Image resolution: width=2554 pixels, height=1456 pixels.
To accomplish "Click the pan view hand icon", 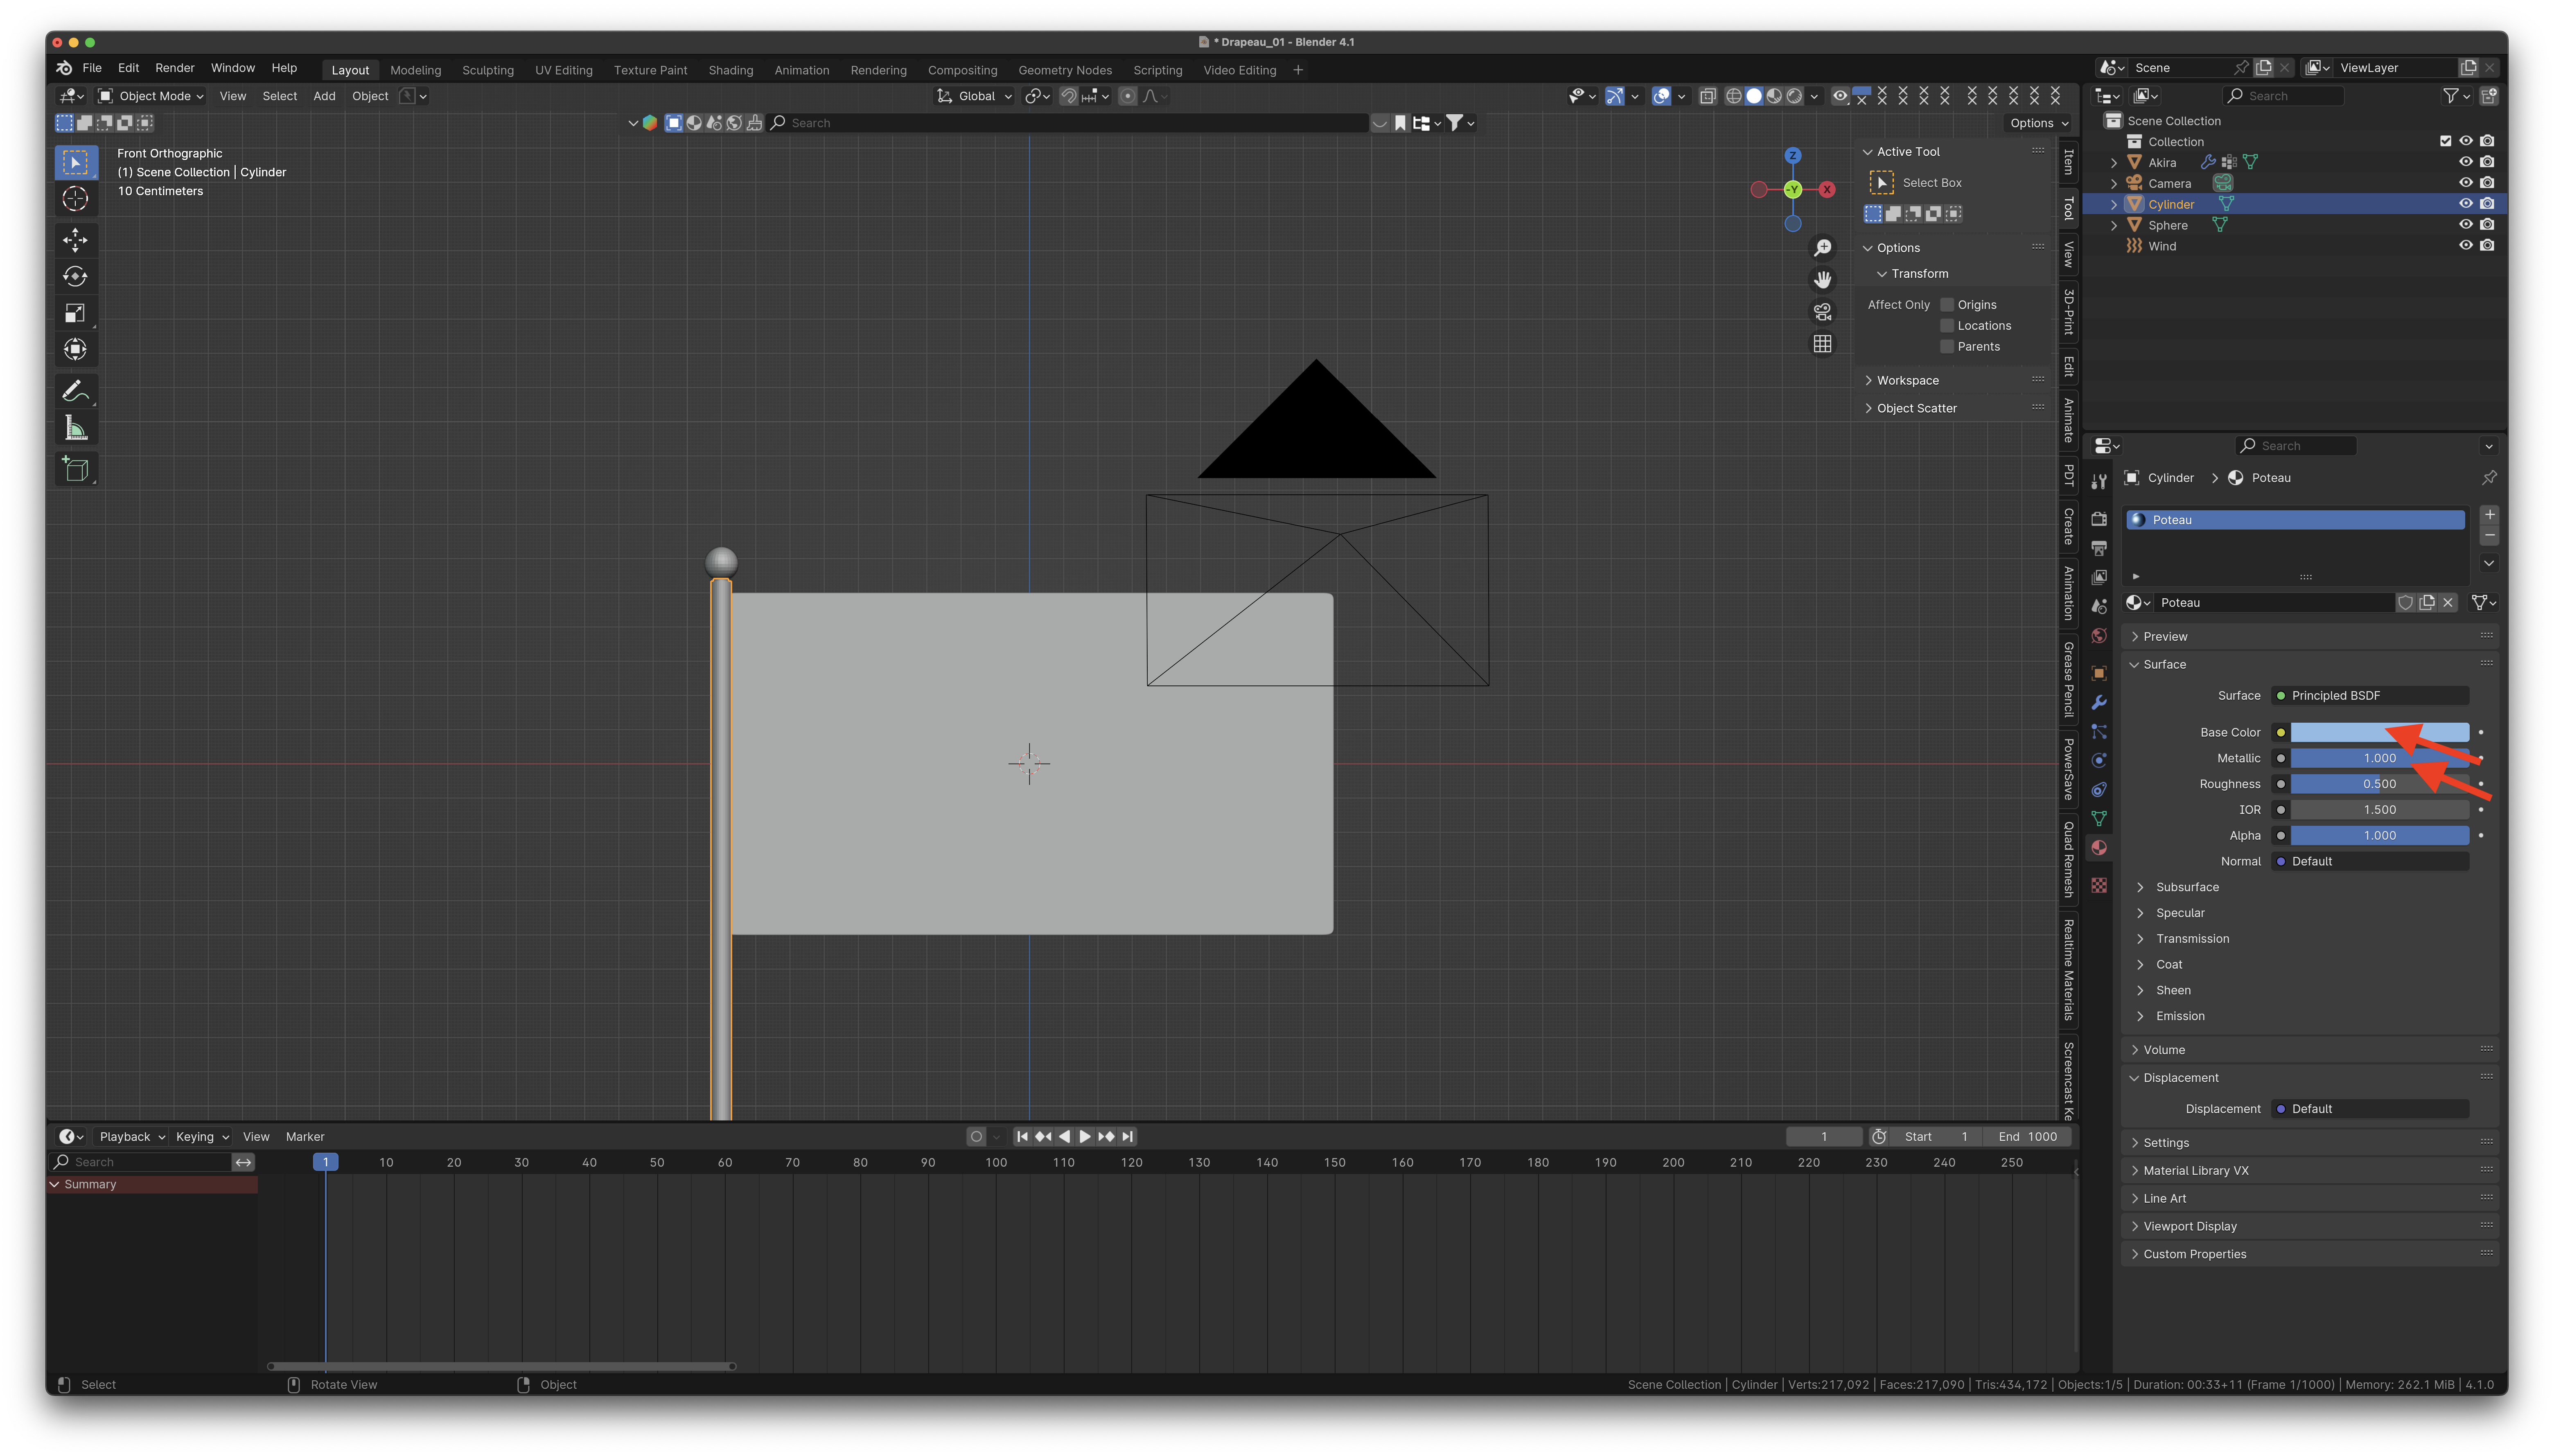I will (x=1823, y=280).
